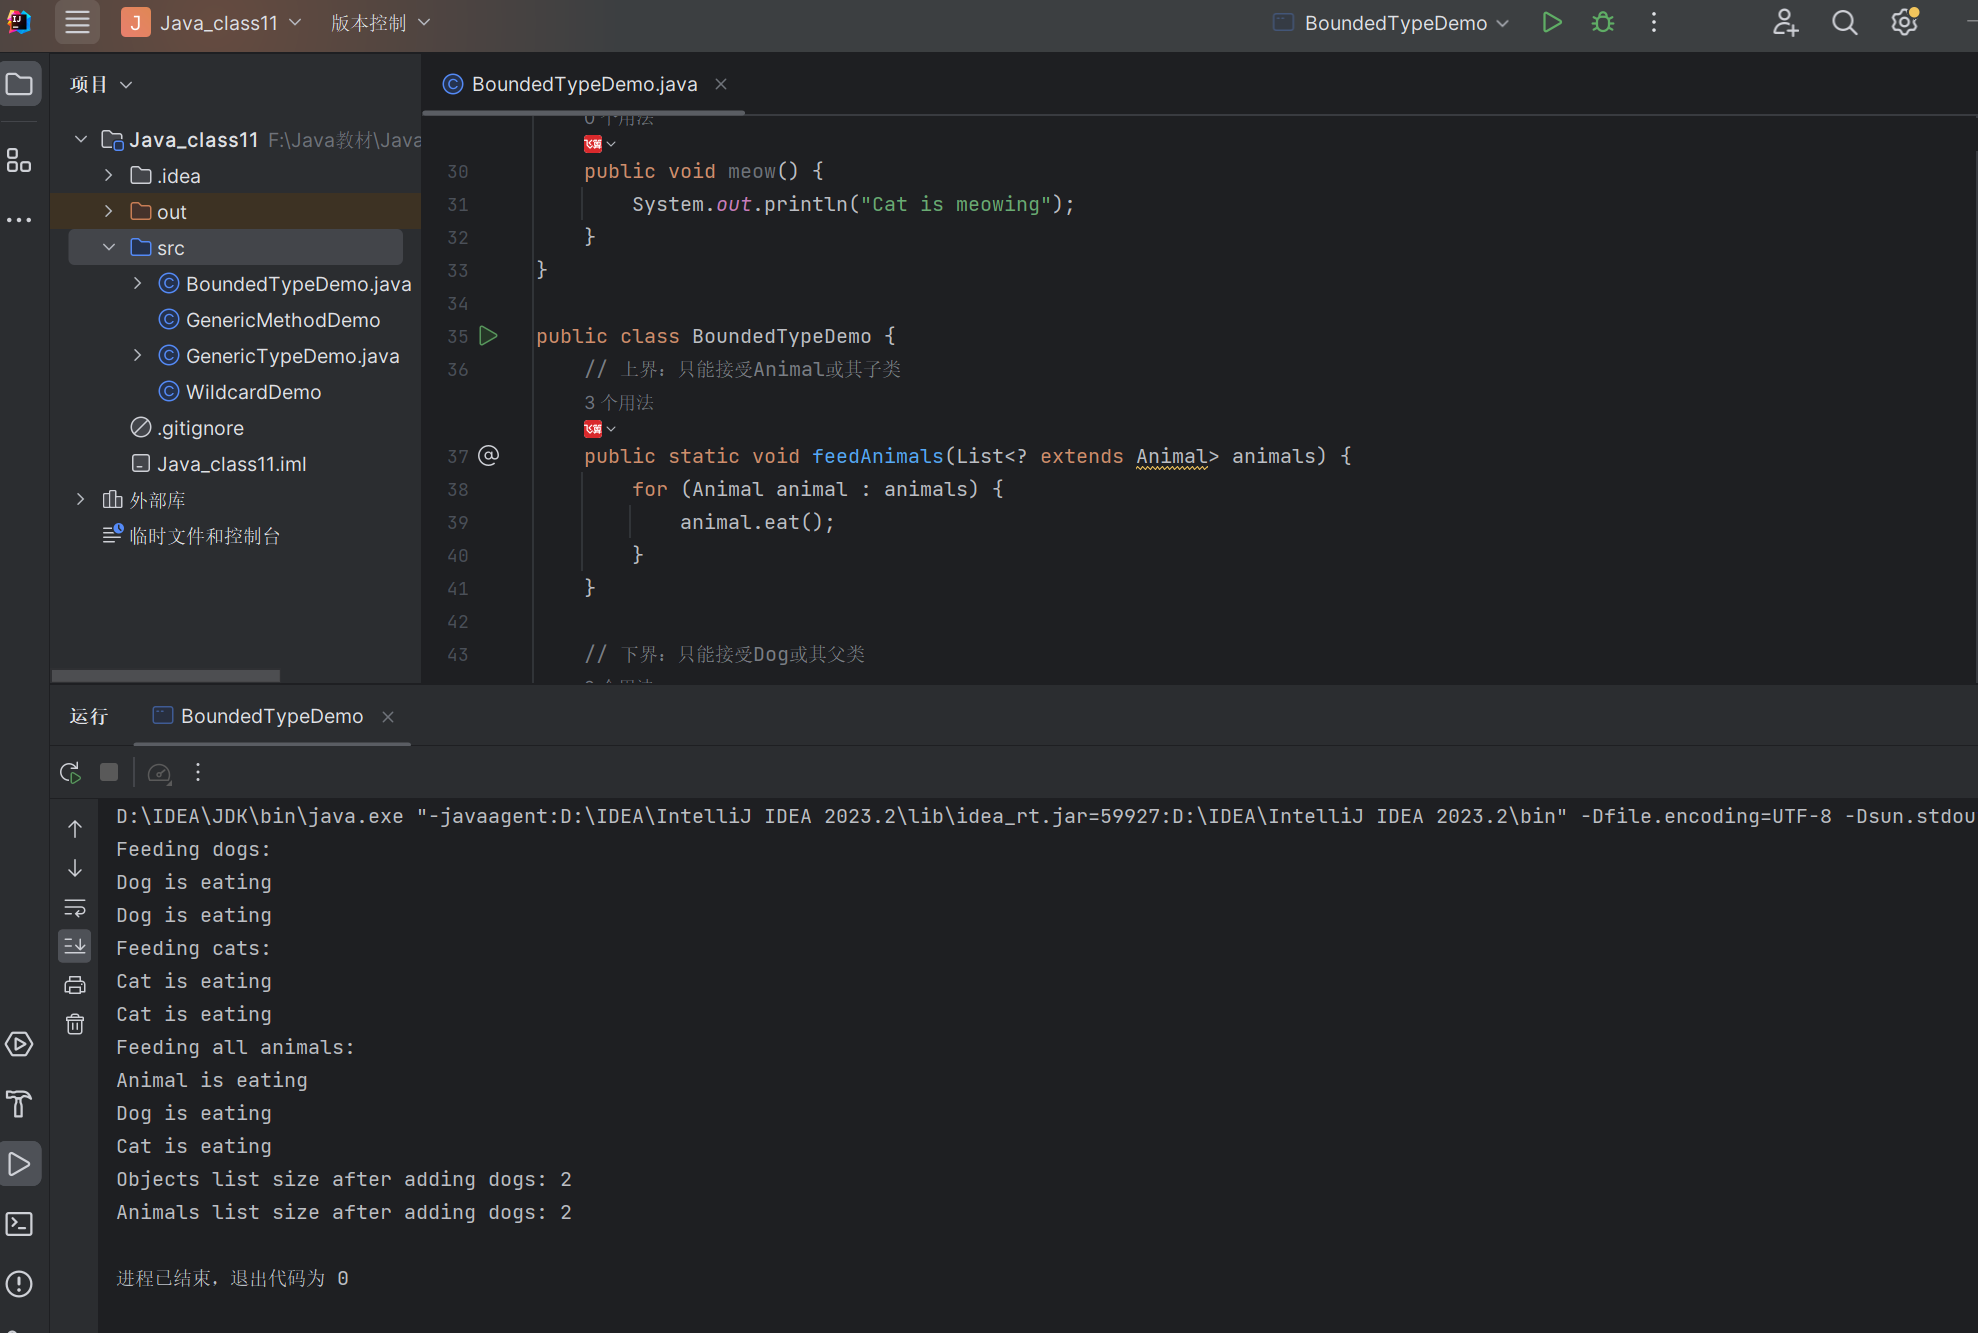The width and height of the screenshot is (1978, 1333).
Task: Click the green Run button in top toolbar
Action: coord(1552,22)
